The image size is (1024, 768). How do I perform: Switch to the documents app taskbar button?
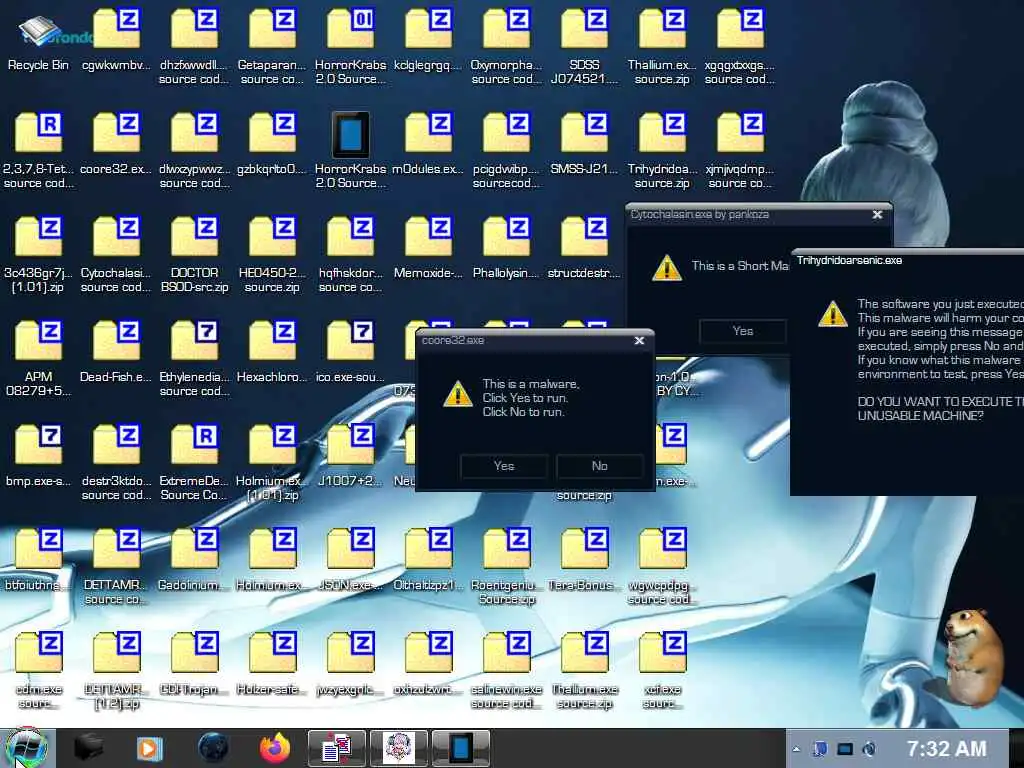click(x=336, y=748)
